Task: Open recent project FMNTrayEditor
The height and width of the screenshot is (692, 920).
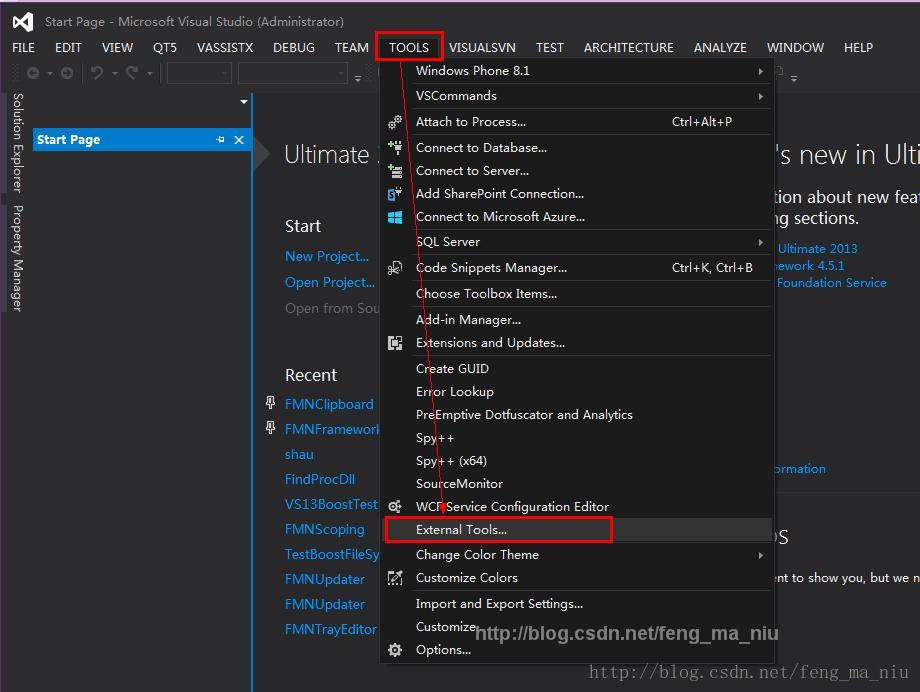Action: coord(330,629)
